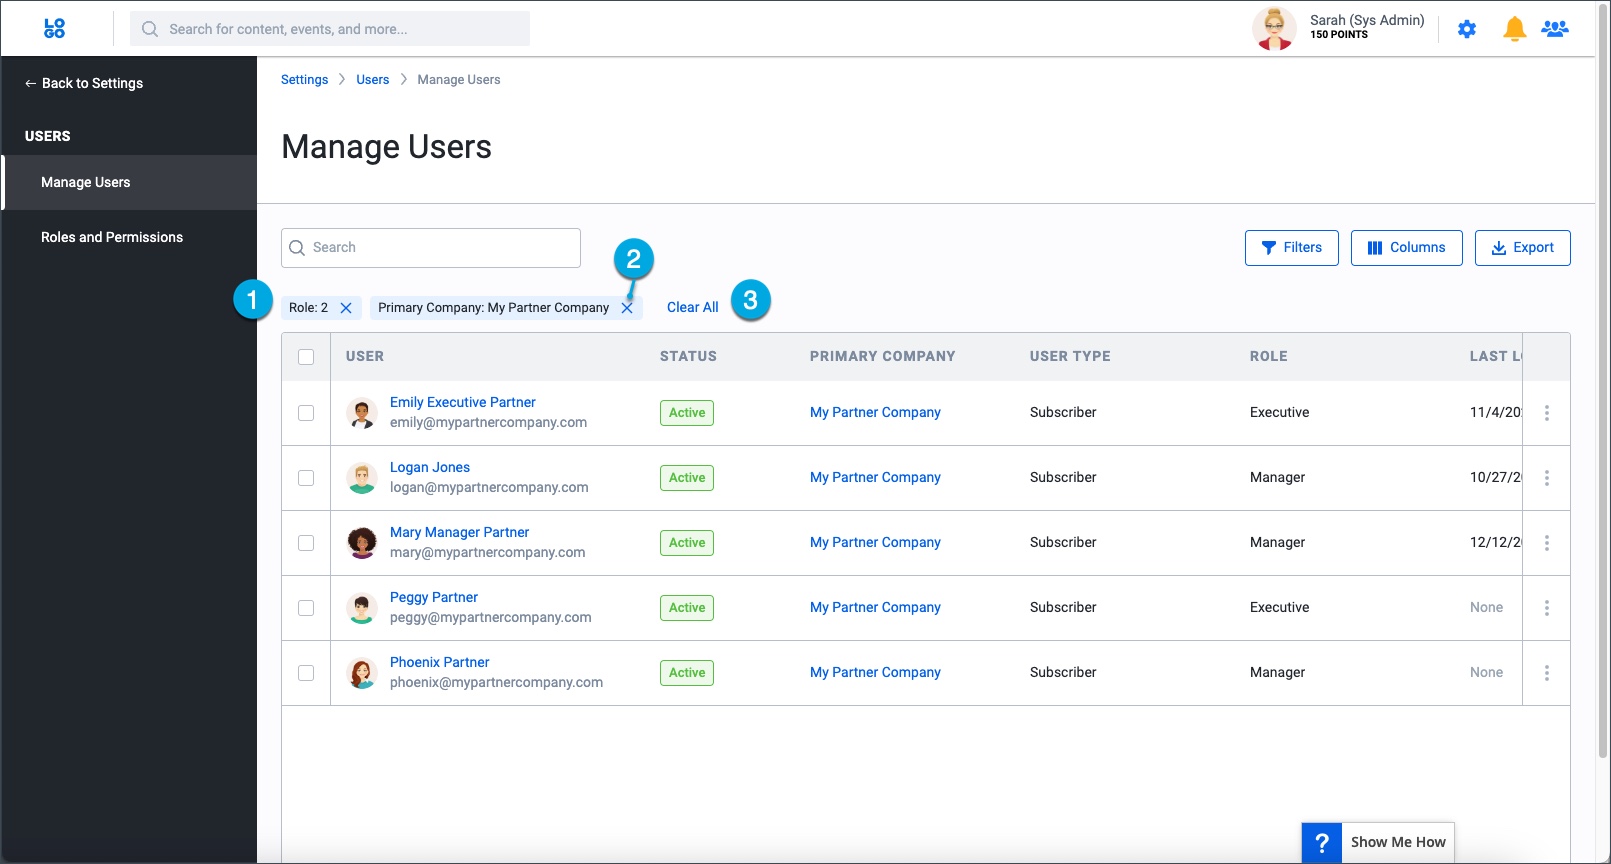Image resolution: width=1611 pixels, height=864 pixels.
Task: Open the Columns chooser
Action: point(1406,248)
